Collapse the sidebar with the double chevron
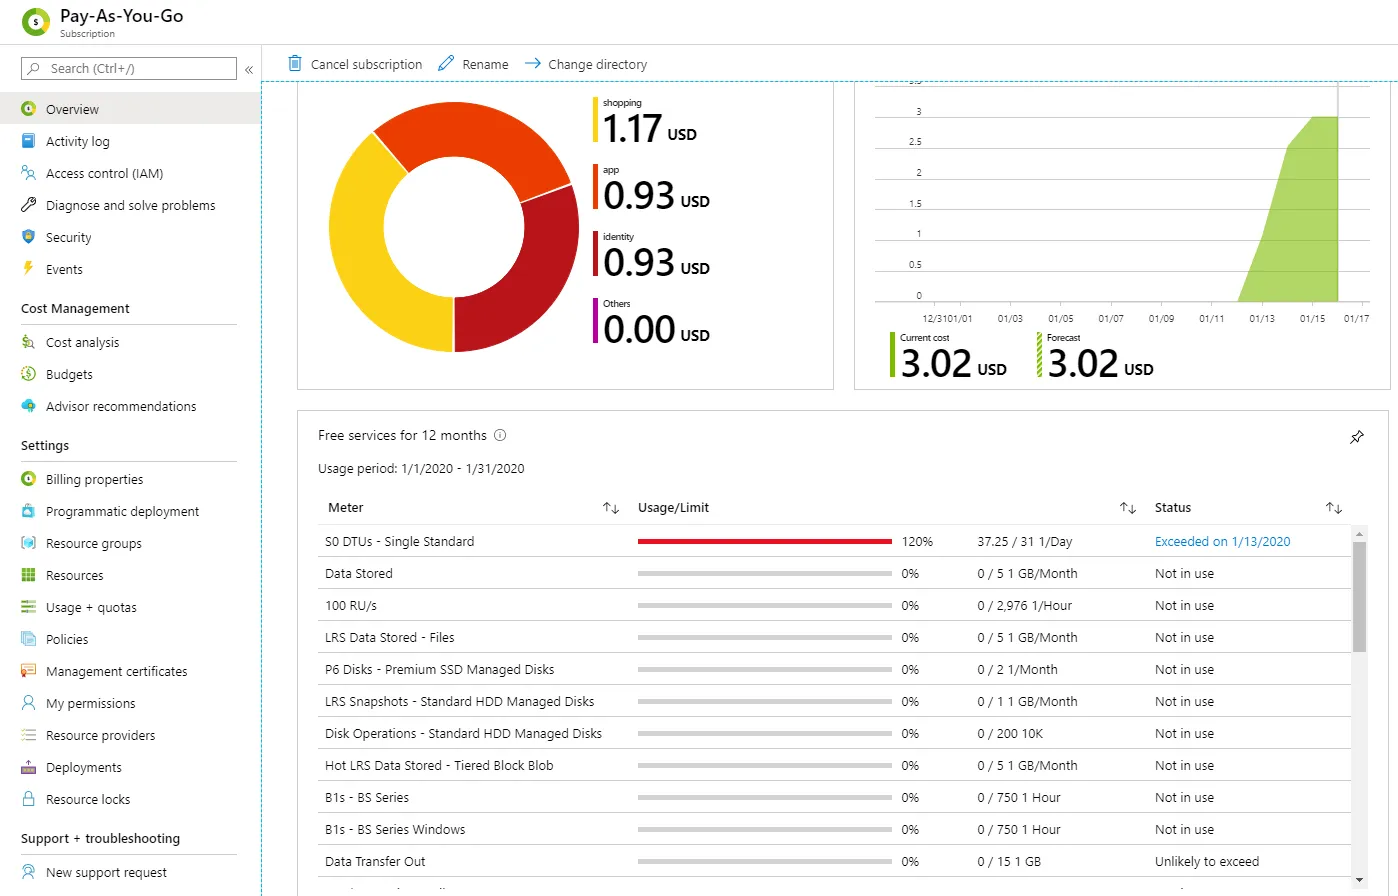Image resolution: width=1398 pixels, height=896 pixels. [x=249, y=69]
